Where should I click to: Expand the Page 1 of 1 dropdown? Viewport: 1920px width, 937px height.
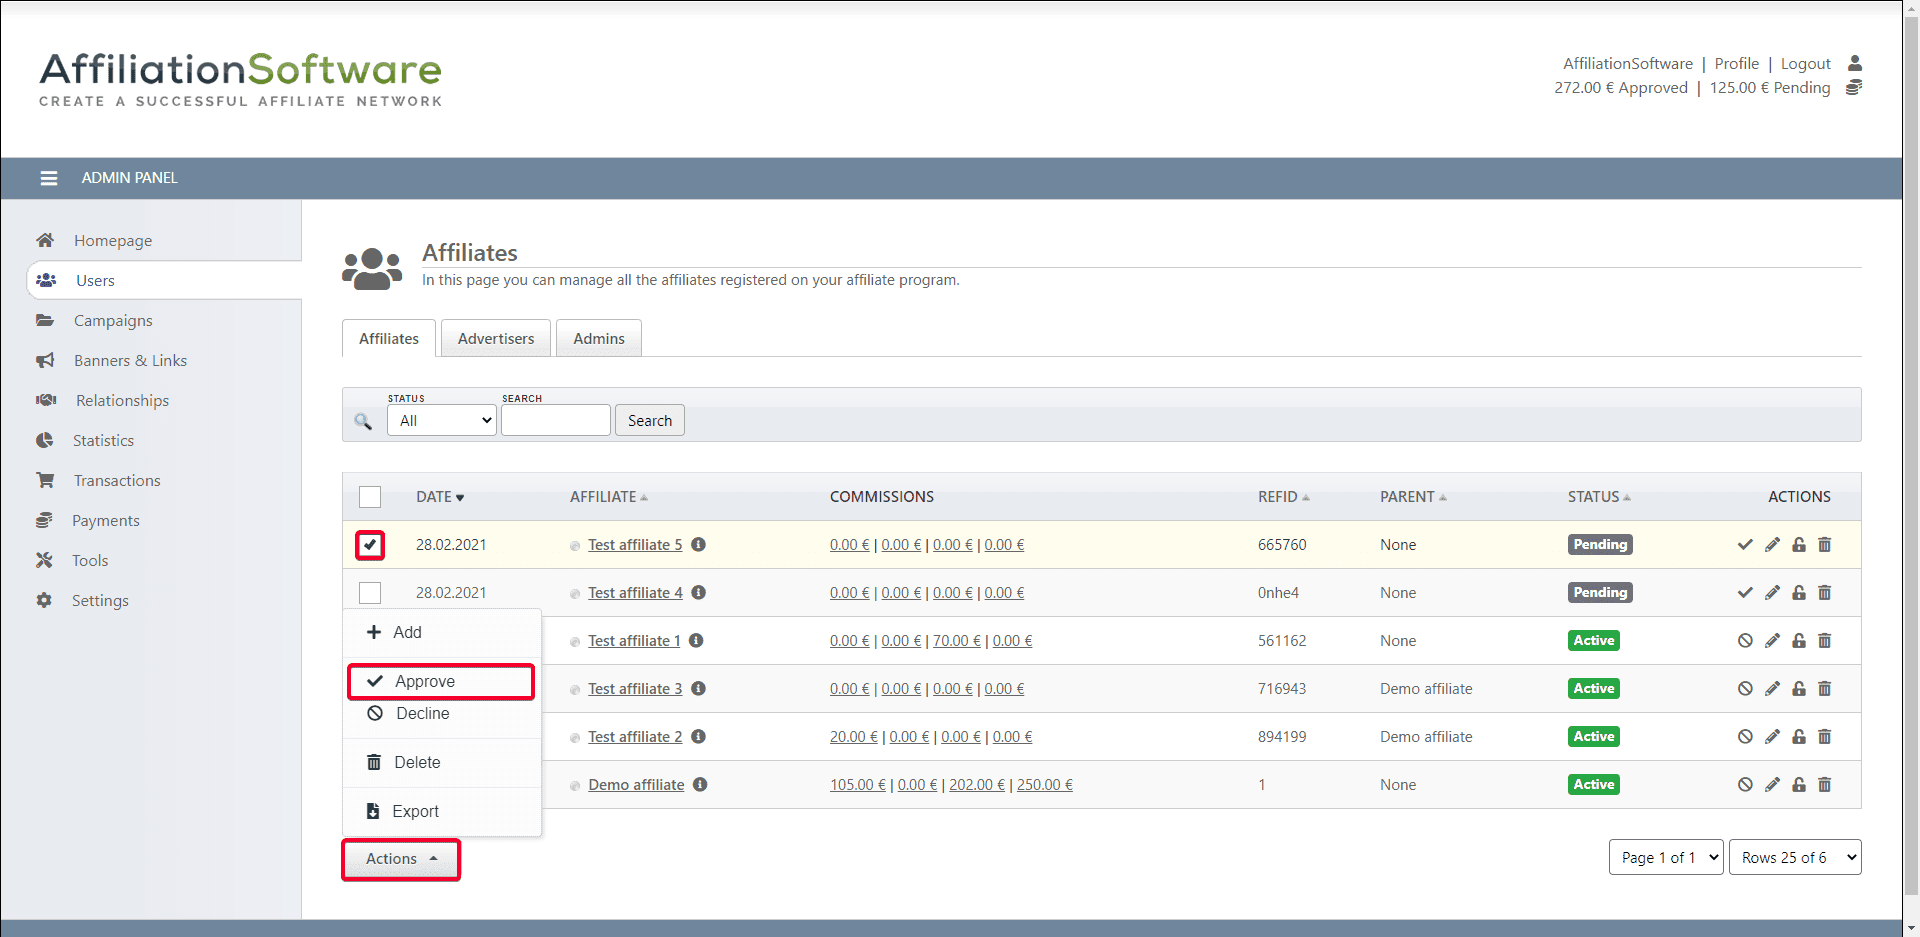[x=1665, y=858]
